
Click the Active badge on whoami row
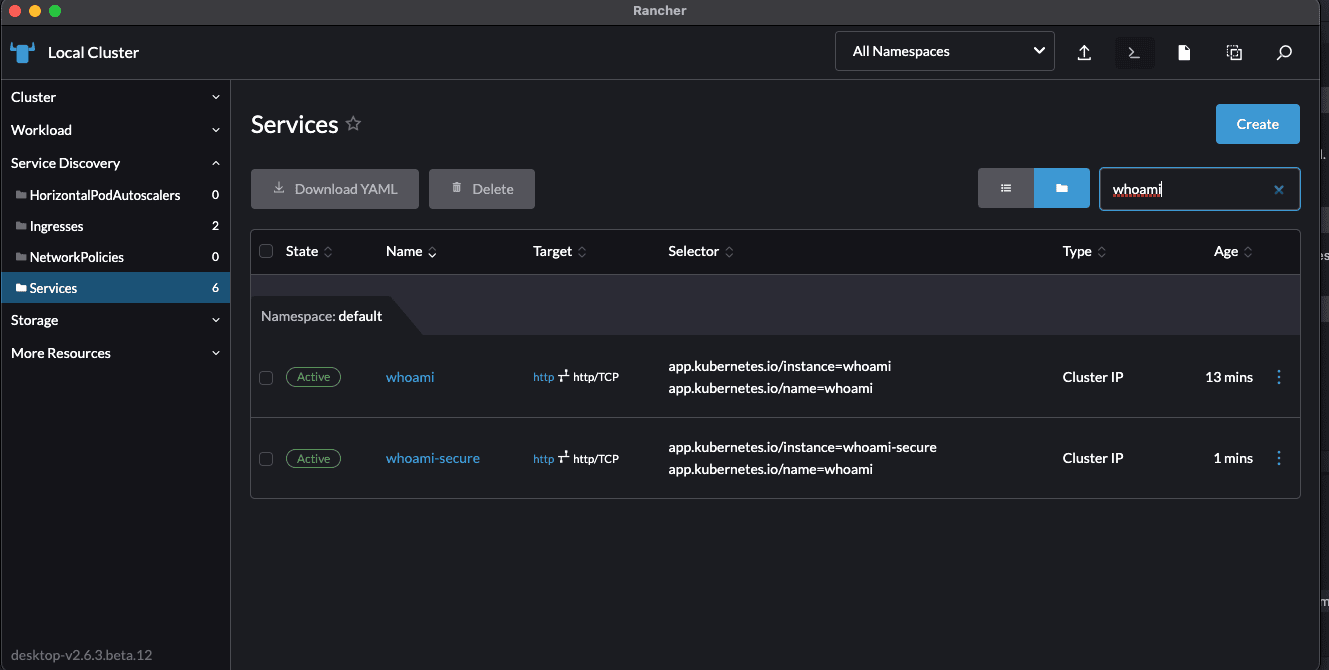(313, 377)
